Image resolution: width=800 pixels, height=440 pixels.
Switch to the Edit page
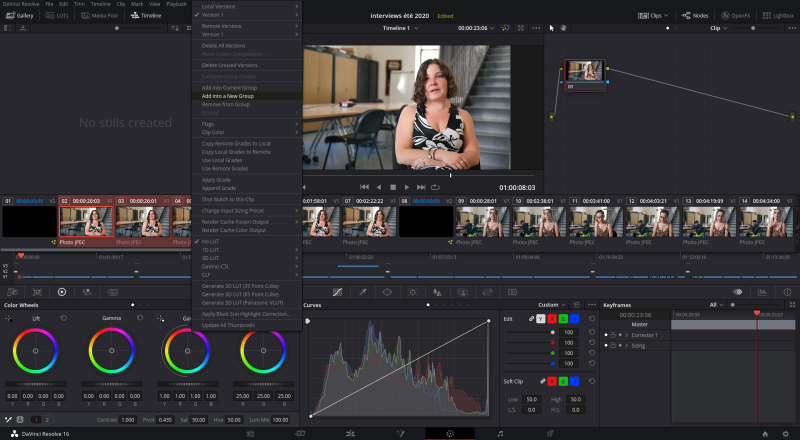[x=350, y=433]
